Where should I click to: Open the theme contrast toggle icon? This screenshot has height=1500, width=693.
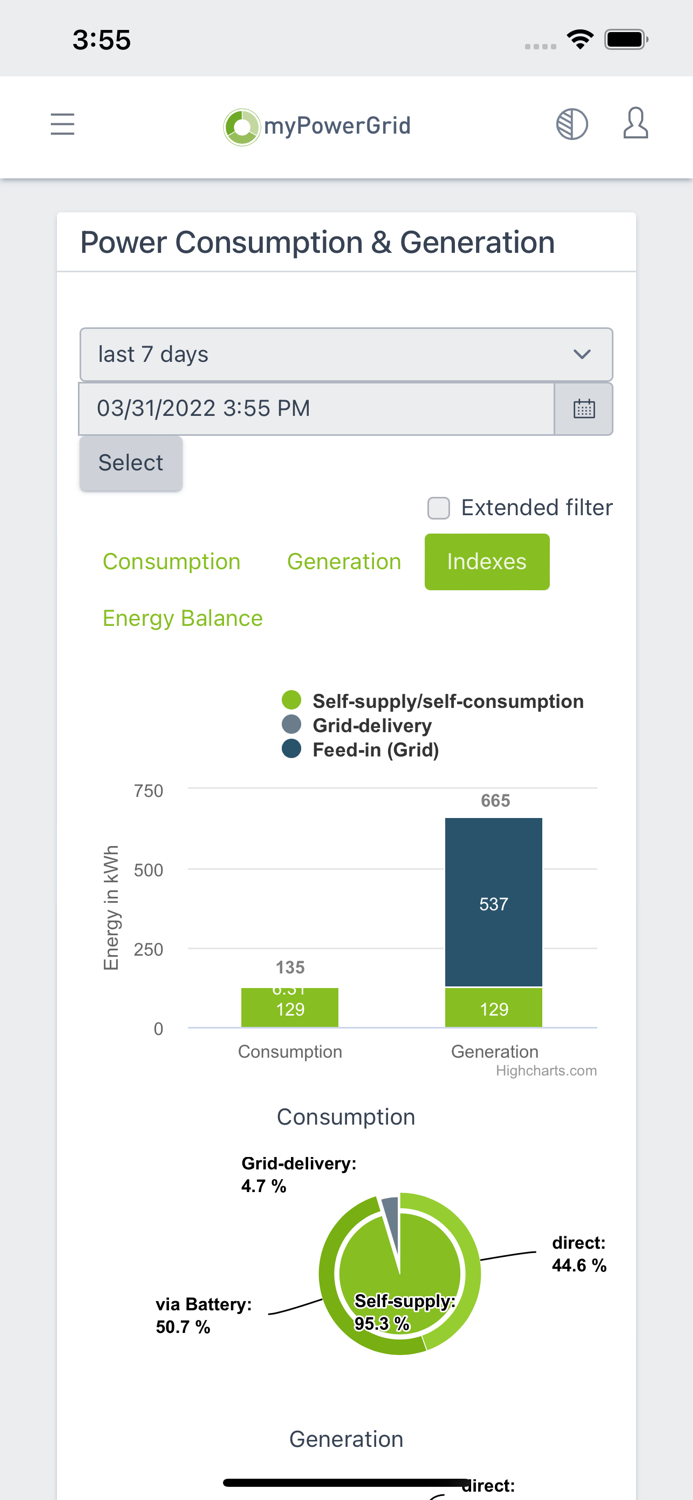571,123
